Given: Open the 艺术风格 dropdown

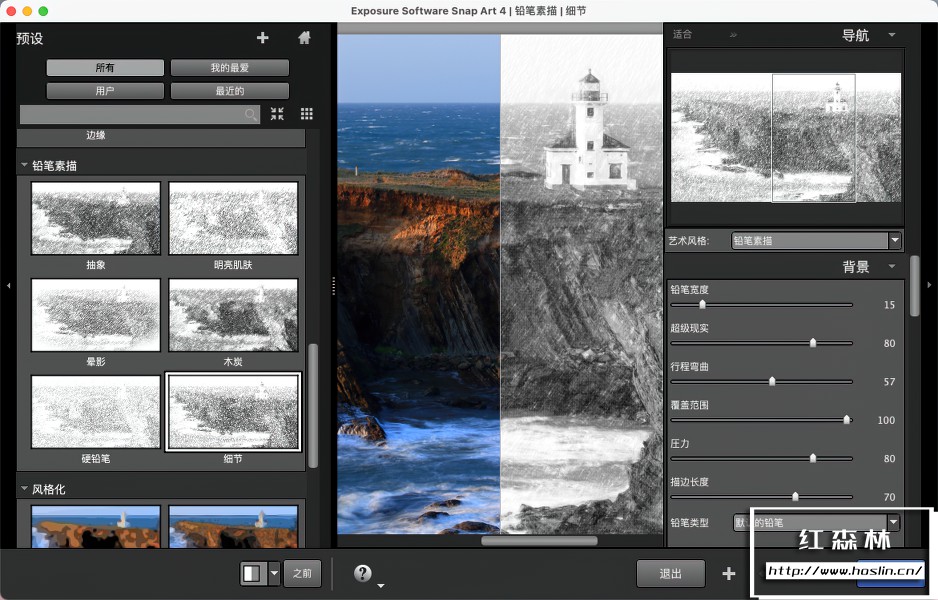Looking at the screenshot, I should coord(893,240).
